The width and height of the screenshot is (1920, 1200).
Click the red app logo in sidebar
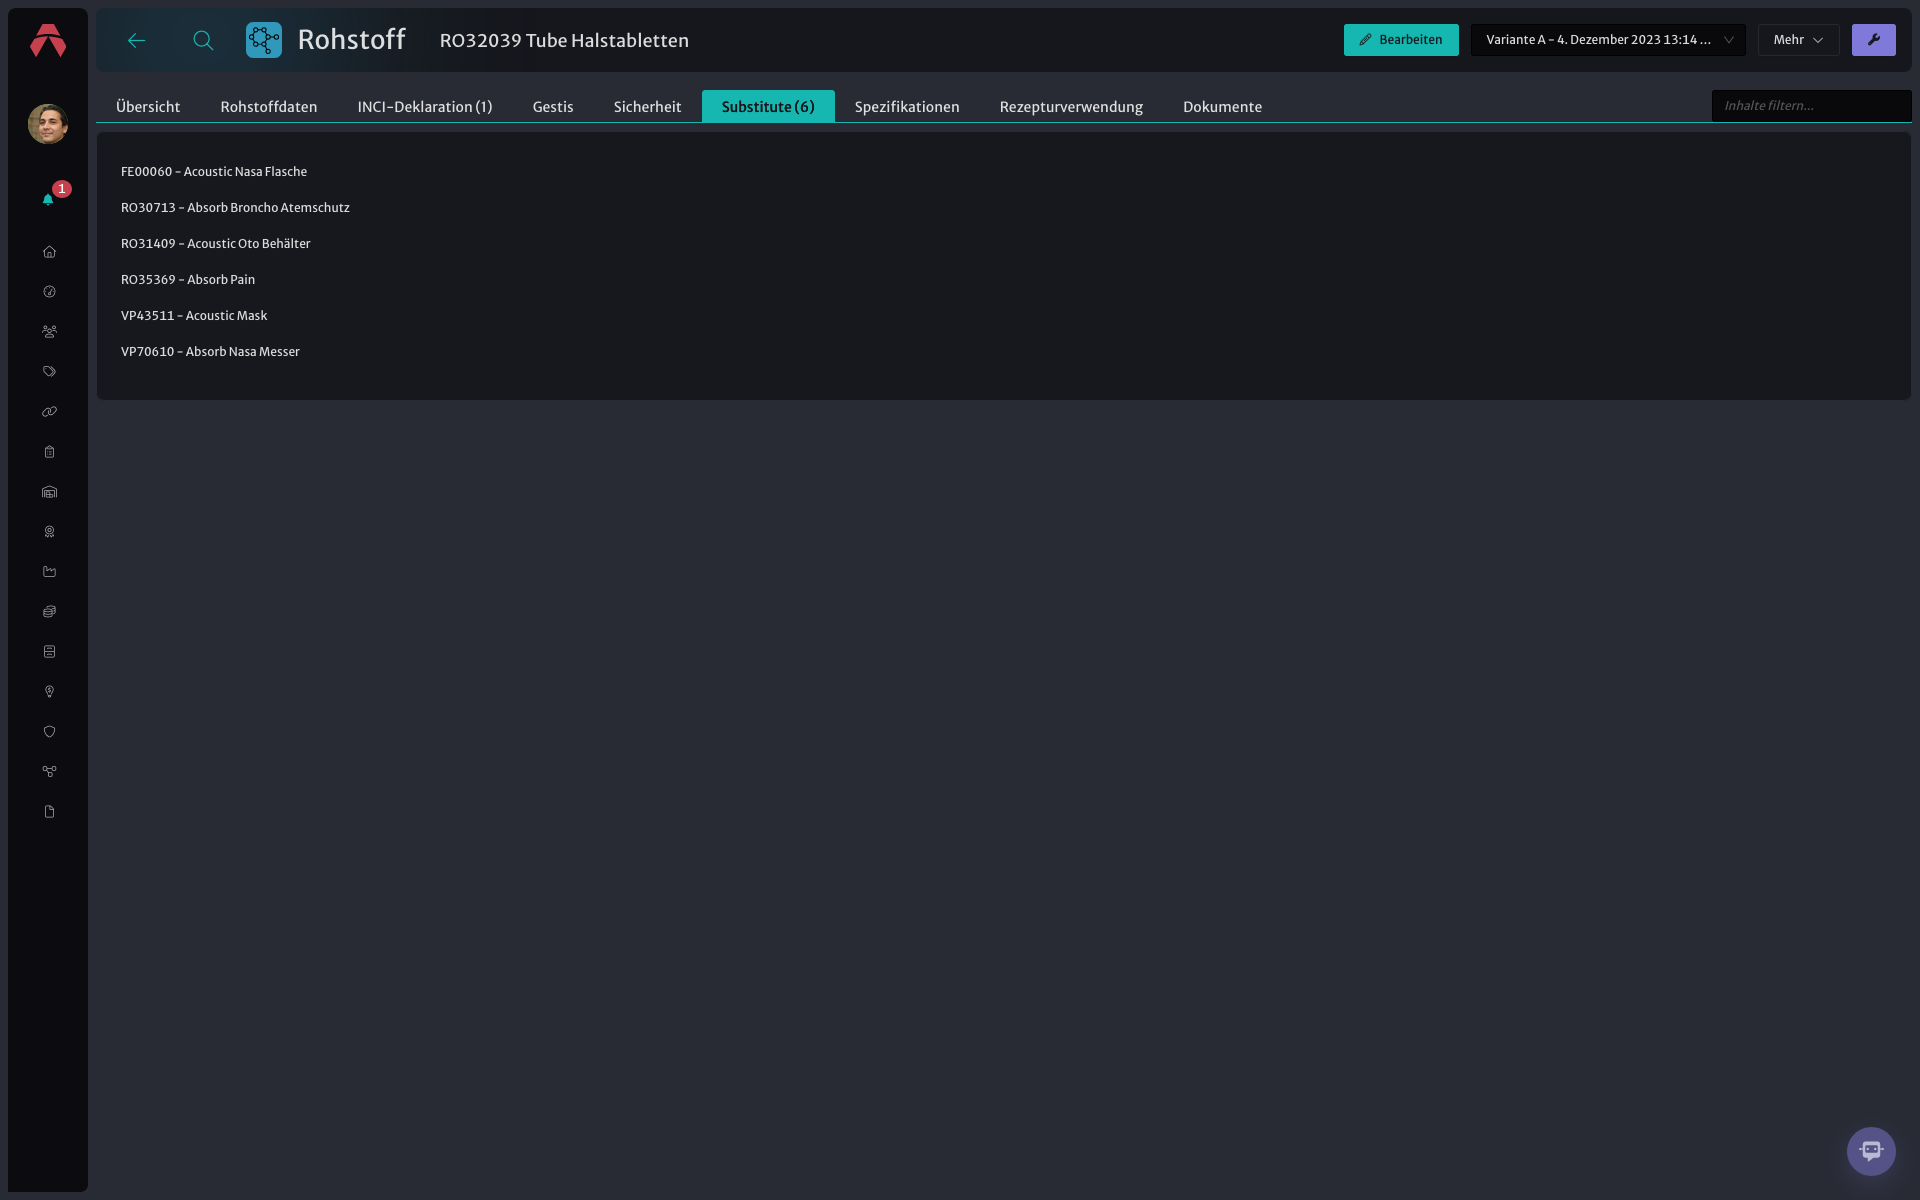coord(48,40)
